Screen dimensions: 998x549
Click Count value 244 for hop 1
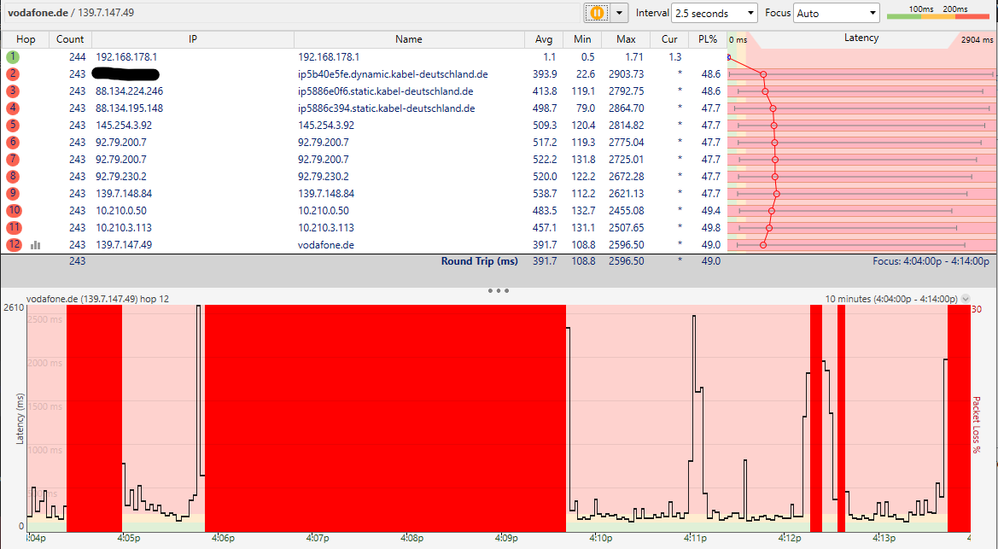(77, 57)
